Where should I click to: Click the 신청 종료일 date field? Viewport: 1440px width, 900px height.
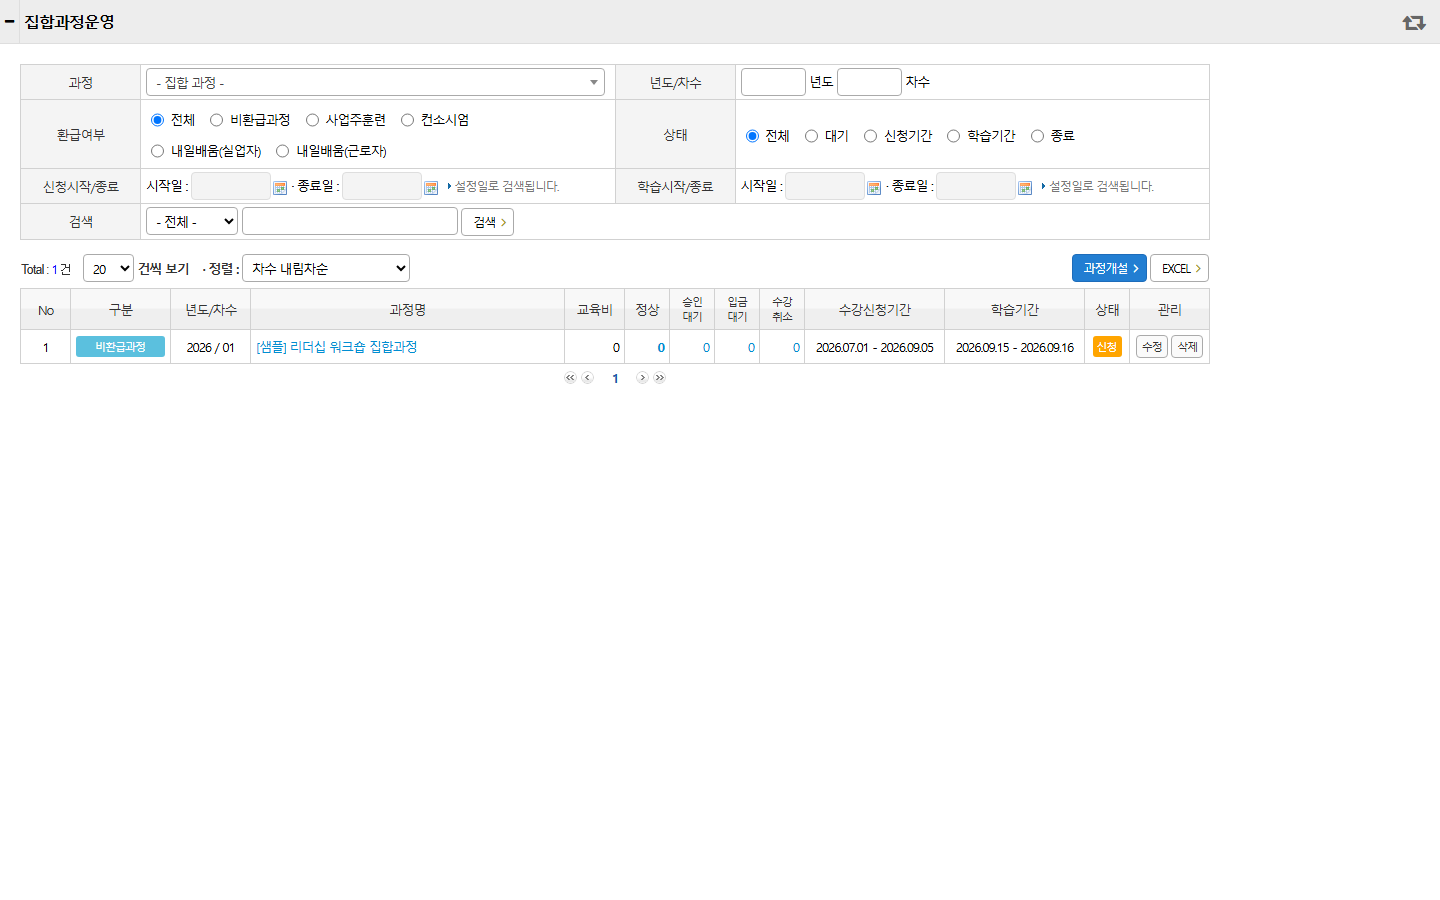(382, 186)
